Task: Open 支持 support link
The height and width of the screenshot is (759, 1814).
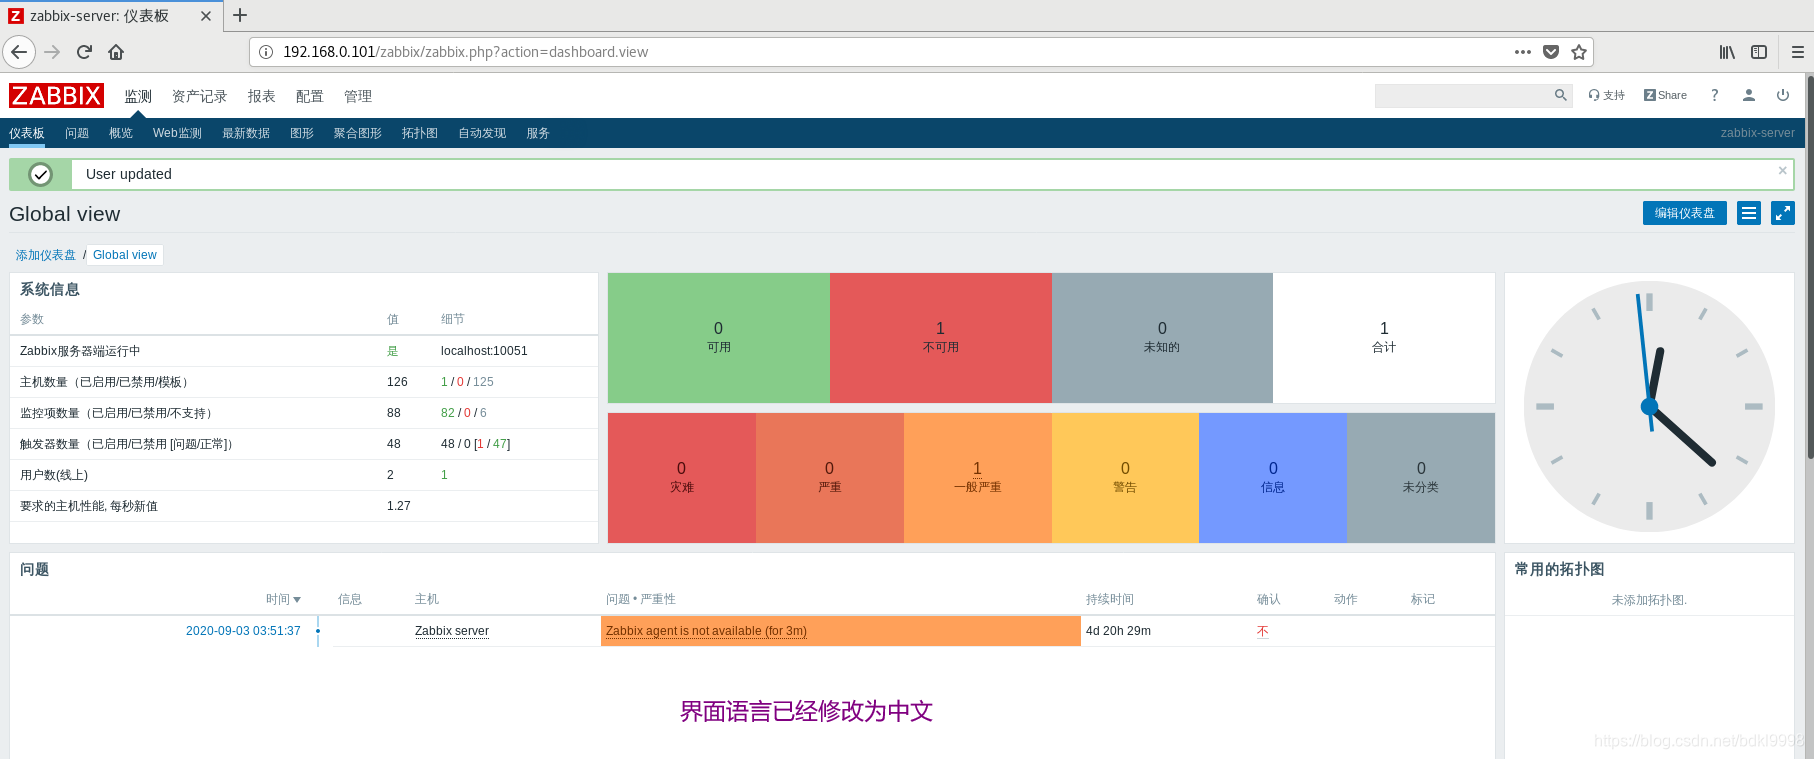Action: pos(1606,95)
